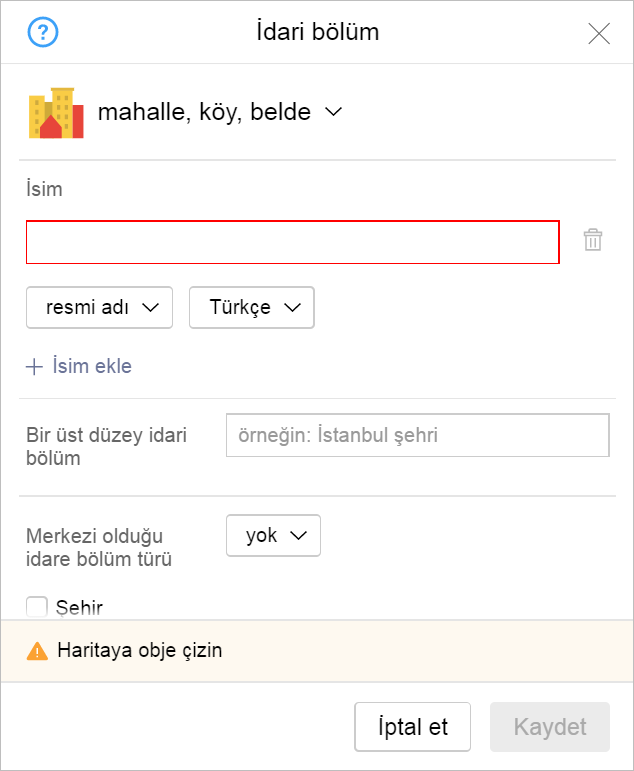This screenshot has height=771, width=634.
Task: Open help via the question mark icon
Action: [43, 32]
